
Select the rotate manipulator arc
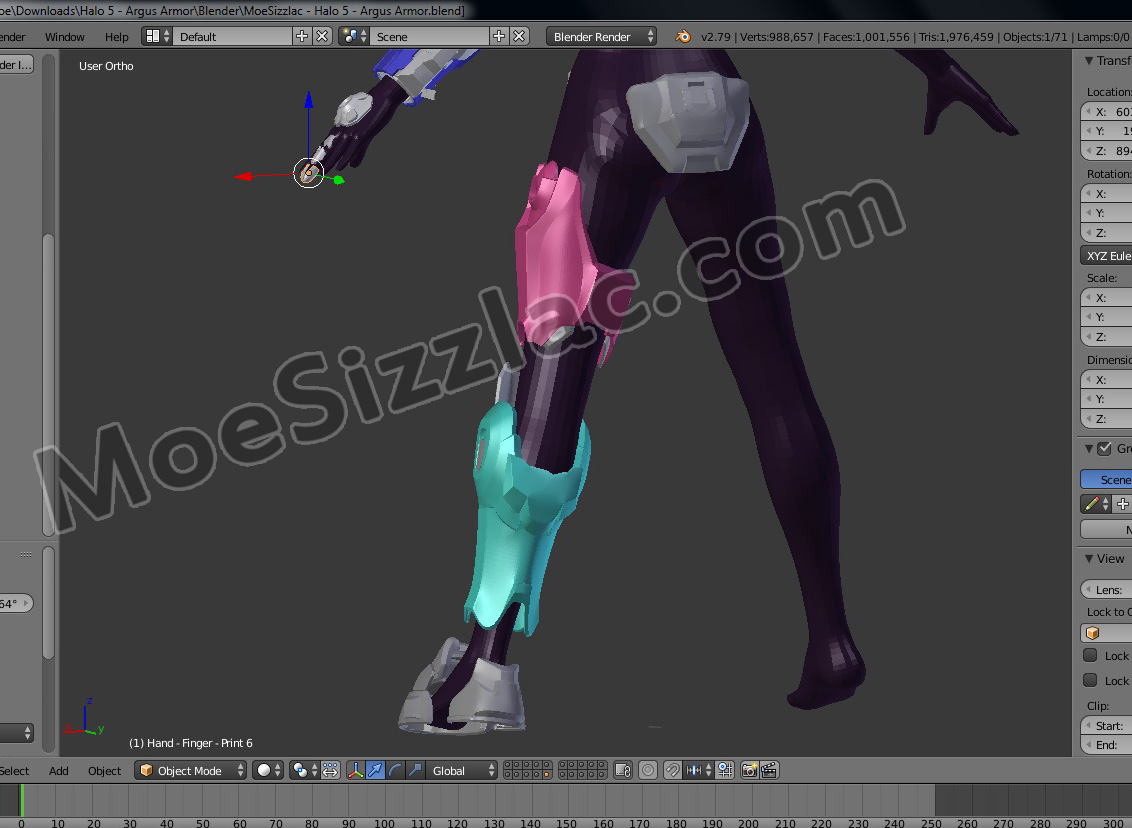[x=395, y=770]
